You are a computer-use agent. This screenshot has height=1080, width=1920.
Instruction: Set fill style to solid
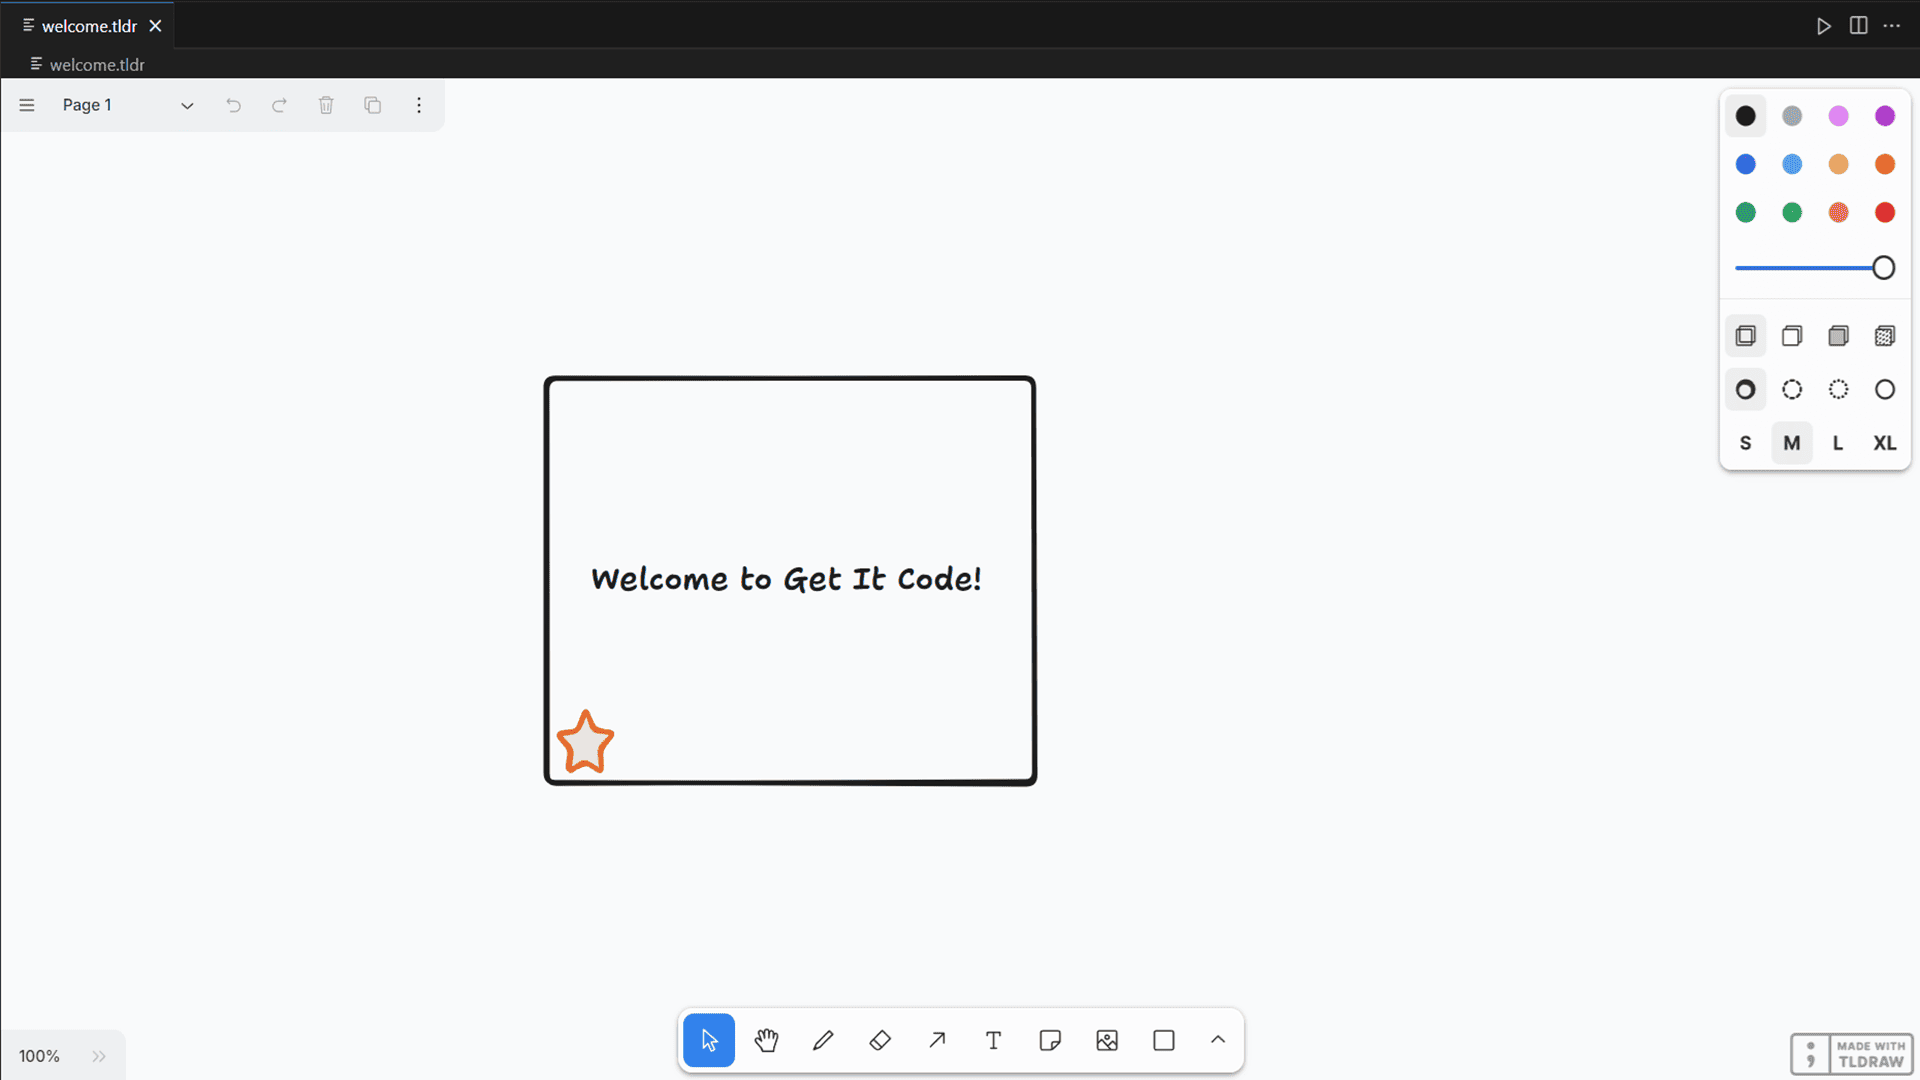pyautogui.click(x=1838, y=336)
